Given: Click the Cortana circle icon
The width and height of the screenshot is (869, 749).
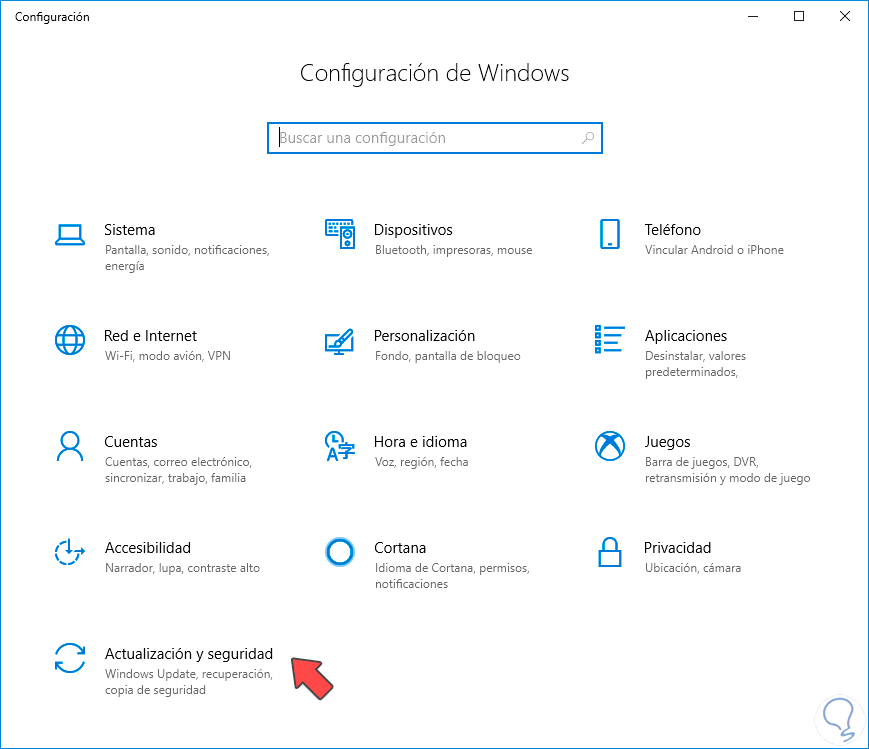Looking at the screenshot, I should (x=340, y=552).
